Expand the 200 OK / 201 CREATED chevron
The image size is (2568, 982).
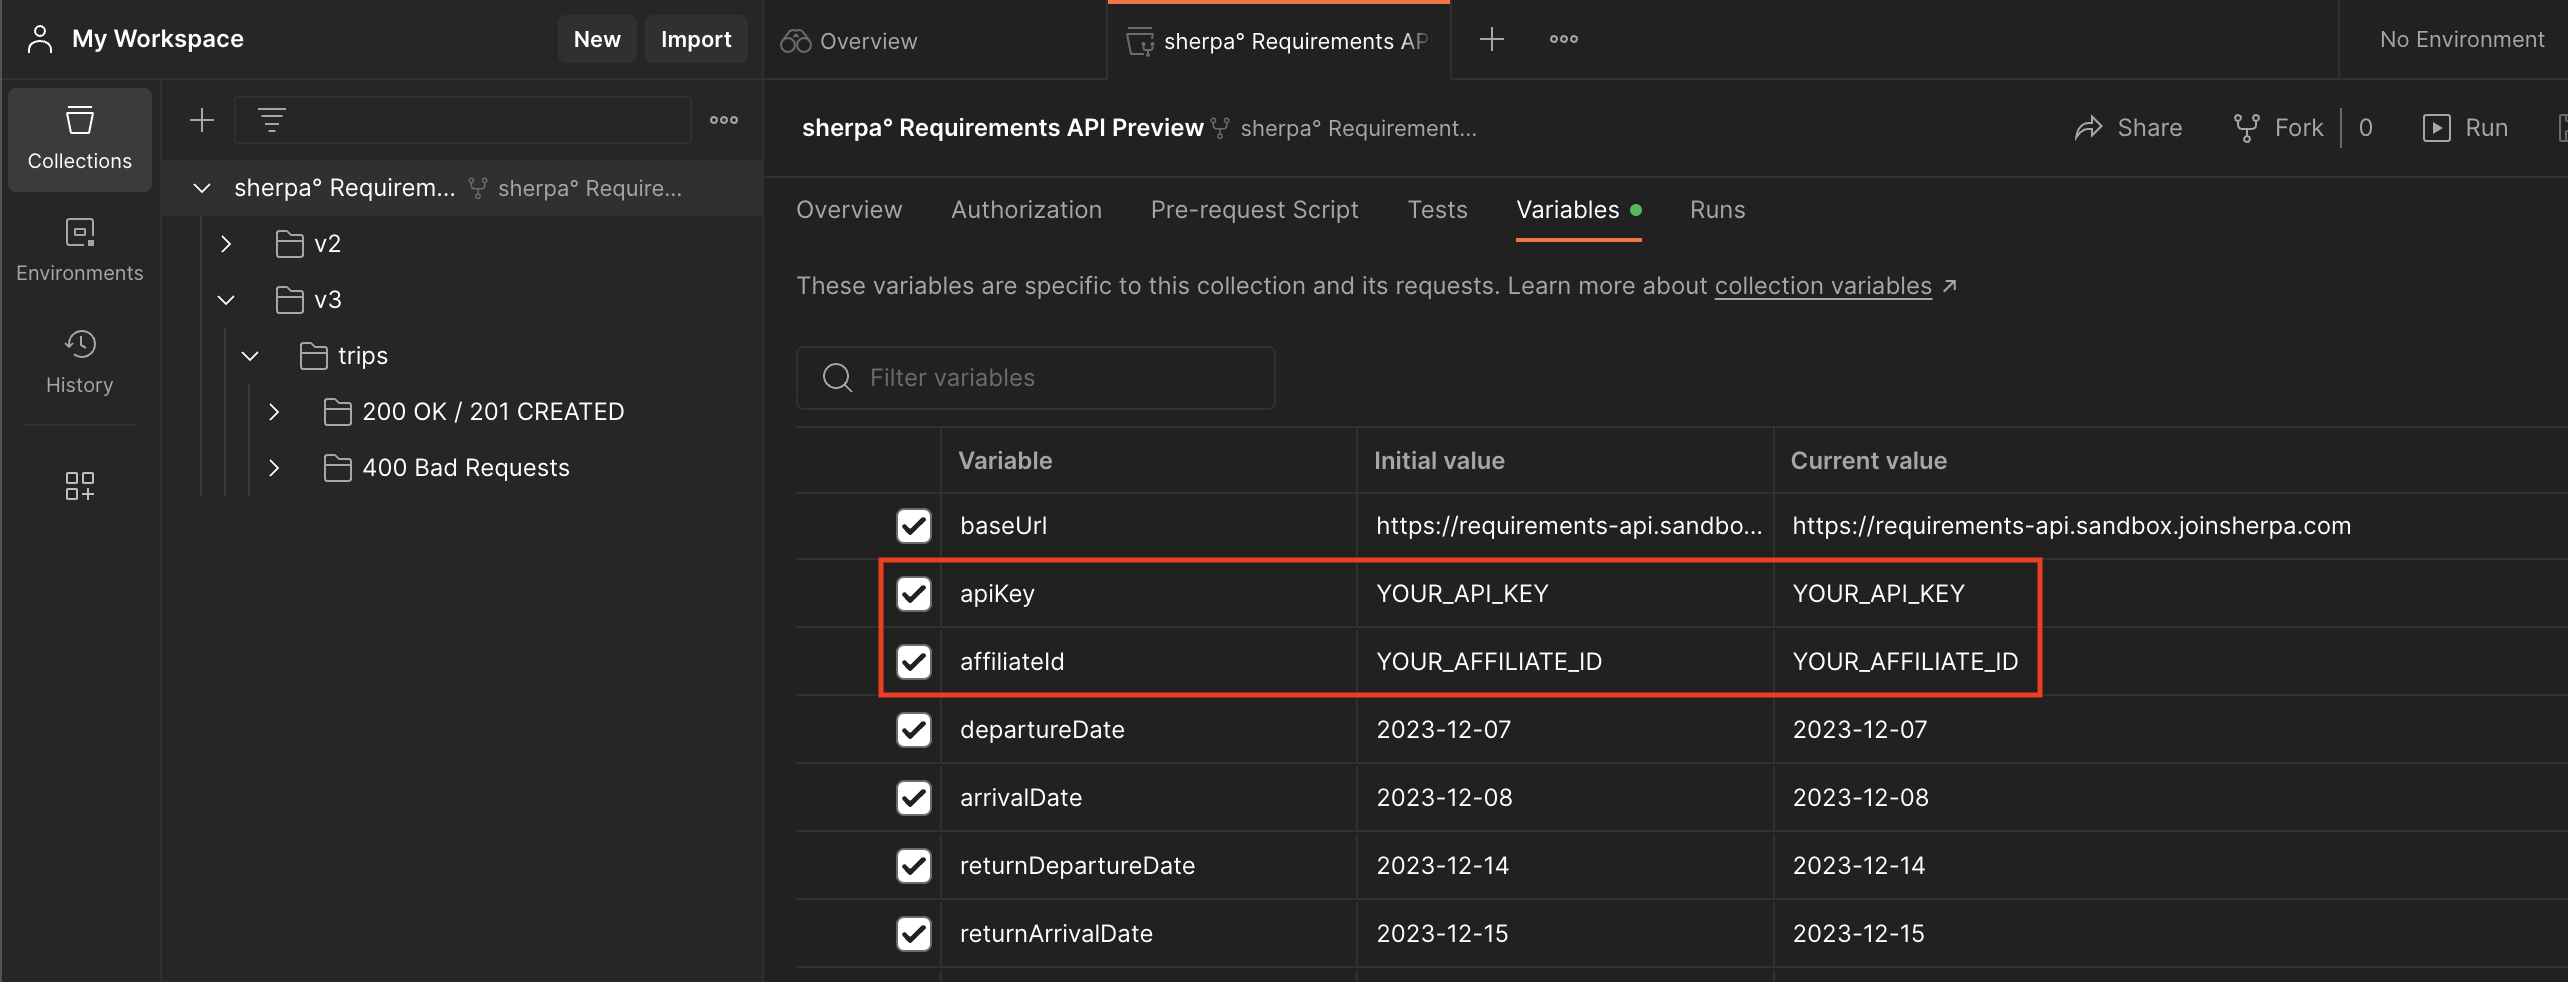[274, 412]
